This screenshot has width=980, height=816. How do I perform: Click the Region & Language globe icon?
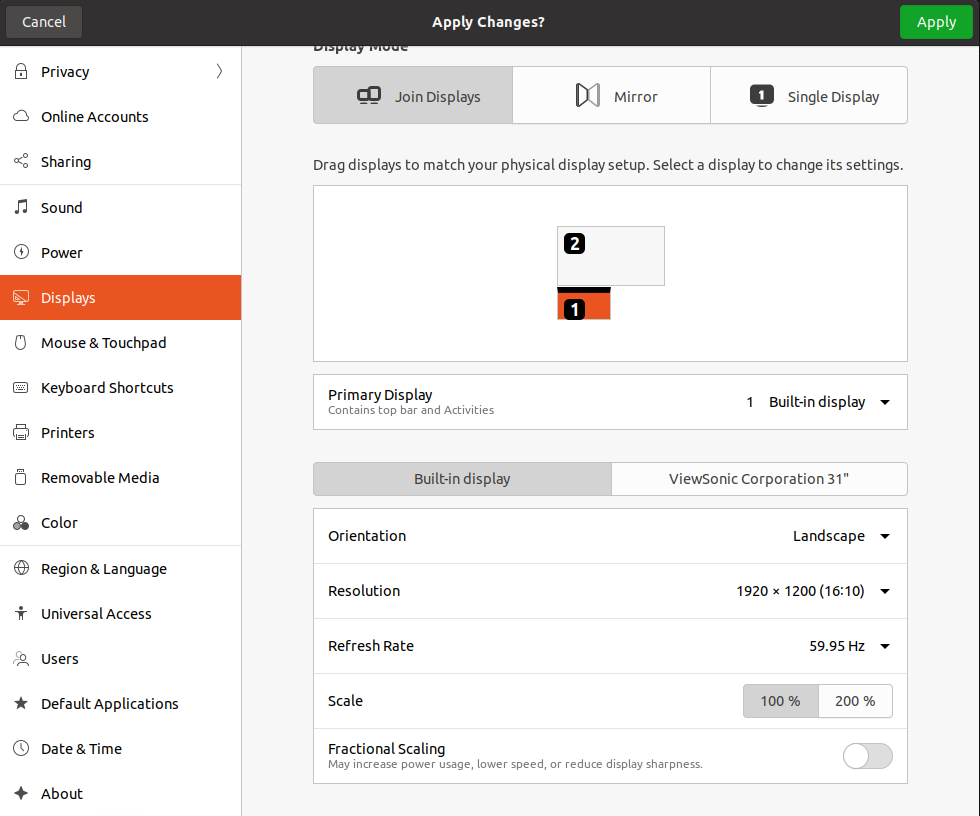point(21,568)
